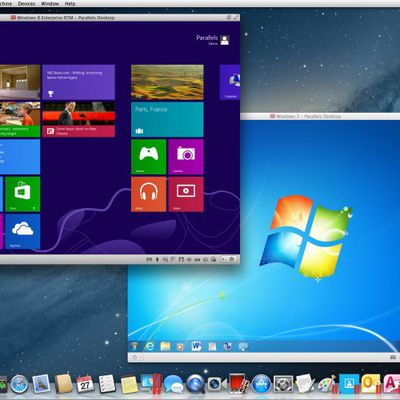Click the keyboard device icon in the Windows 8 status bar
This screenshot has height=400, width=400.
click(149, 259)
